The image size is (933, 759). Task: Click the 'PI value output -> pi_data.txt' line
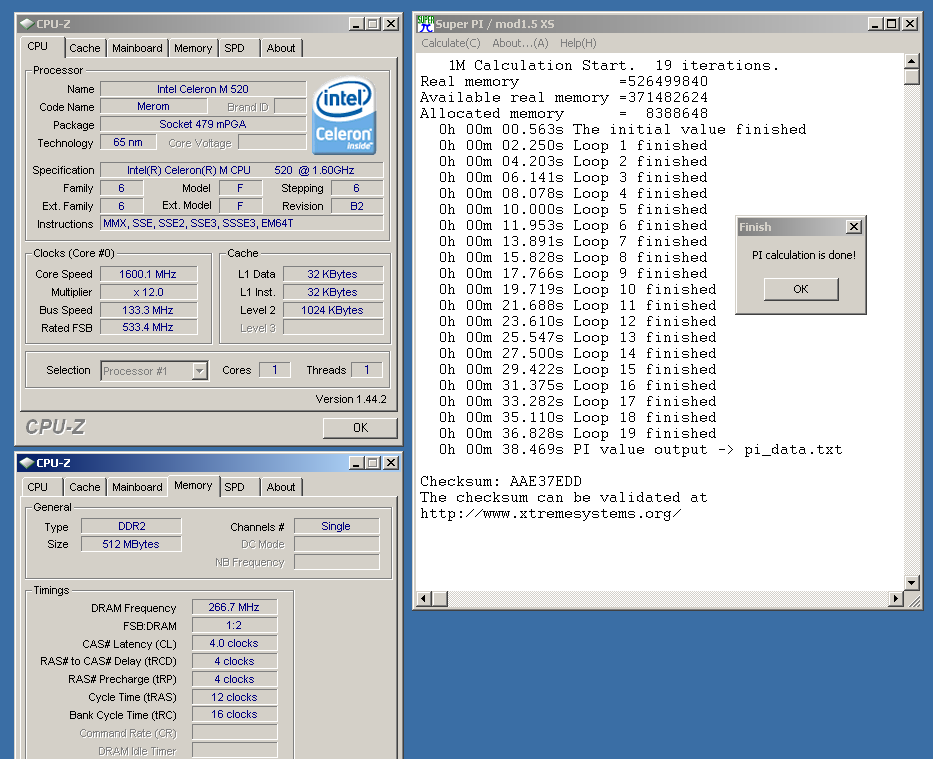tap(641, 450)
